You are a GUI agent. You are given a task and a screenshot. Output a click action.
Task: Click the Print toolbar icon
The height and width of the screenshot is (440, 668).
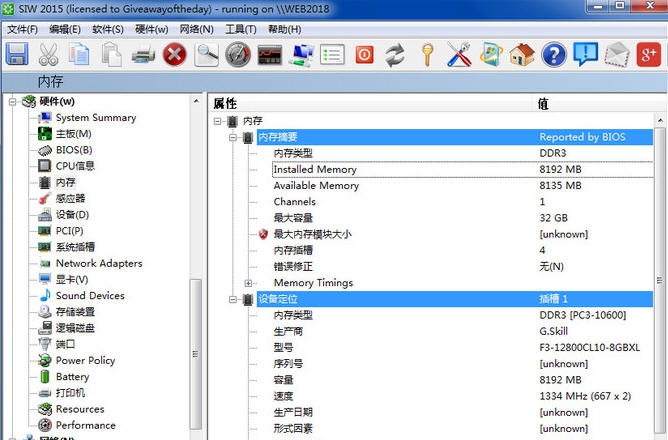click(x=143, y=55)
